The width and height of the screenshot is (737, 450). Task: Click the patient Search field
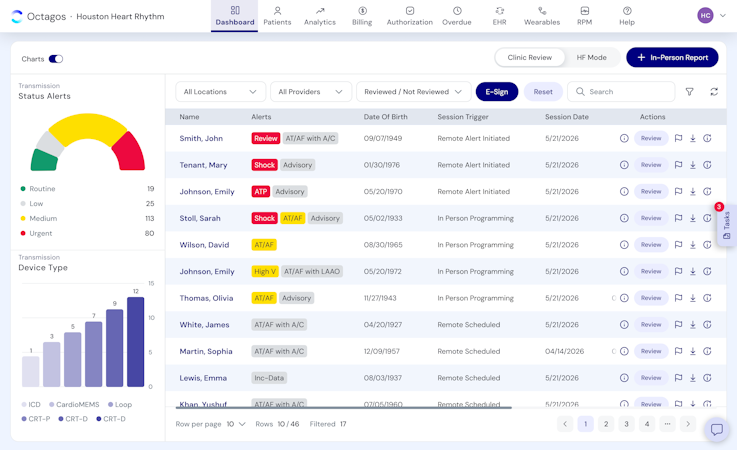[621, 92]
